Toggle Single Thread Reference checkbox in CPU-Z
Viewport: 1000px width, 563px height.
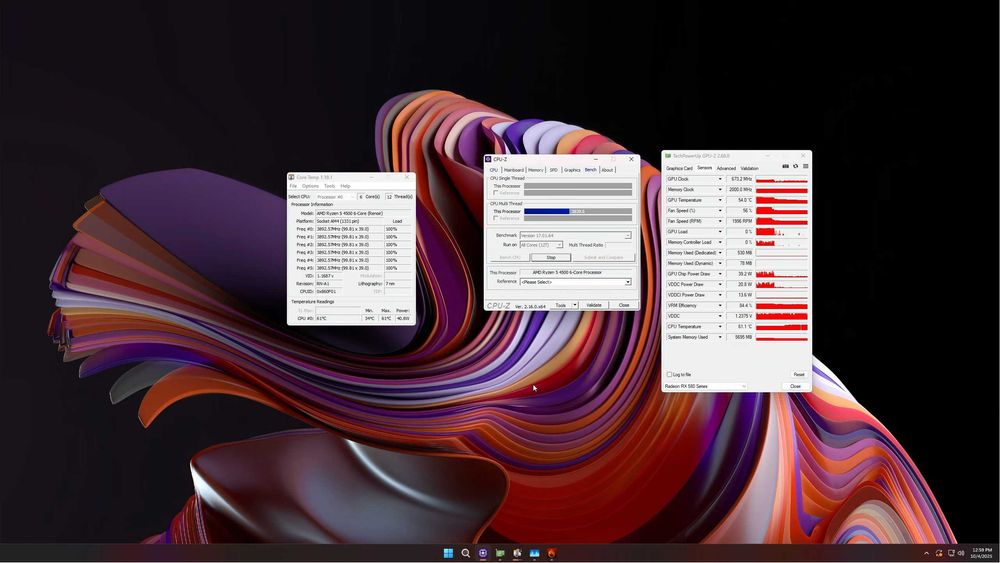point(496,193)
